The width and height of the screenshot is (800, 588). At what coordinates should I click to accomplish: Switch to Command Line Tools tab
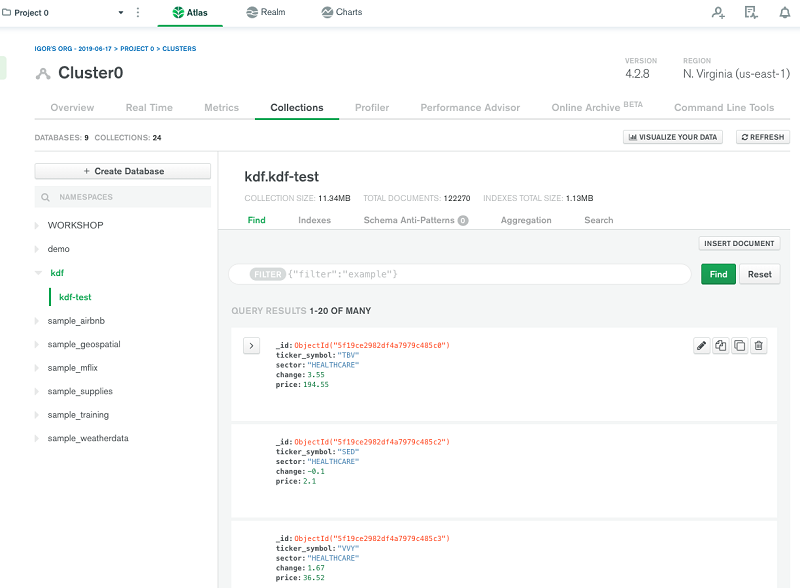724,108
